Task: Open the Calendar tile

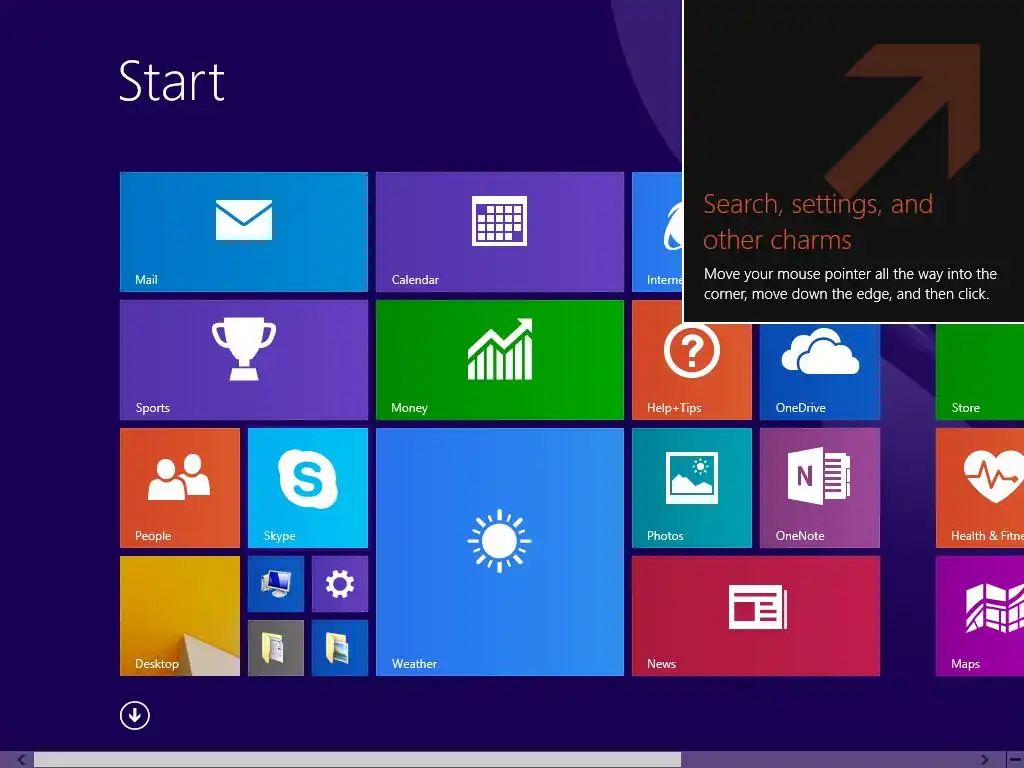Action: tap(500, 232)
